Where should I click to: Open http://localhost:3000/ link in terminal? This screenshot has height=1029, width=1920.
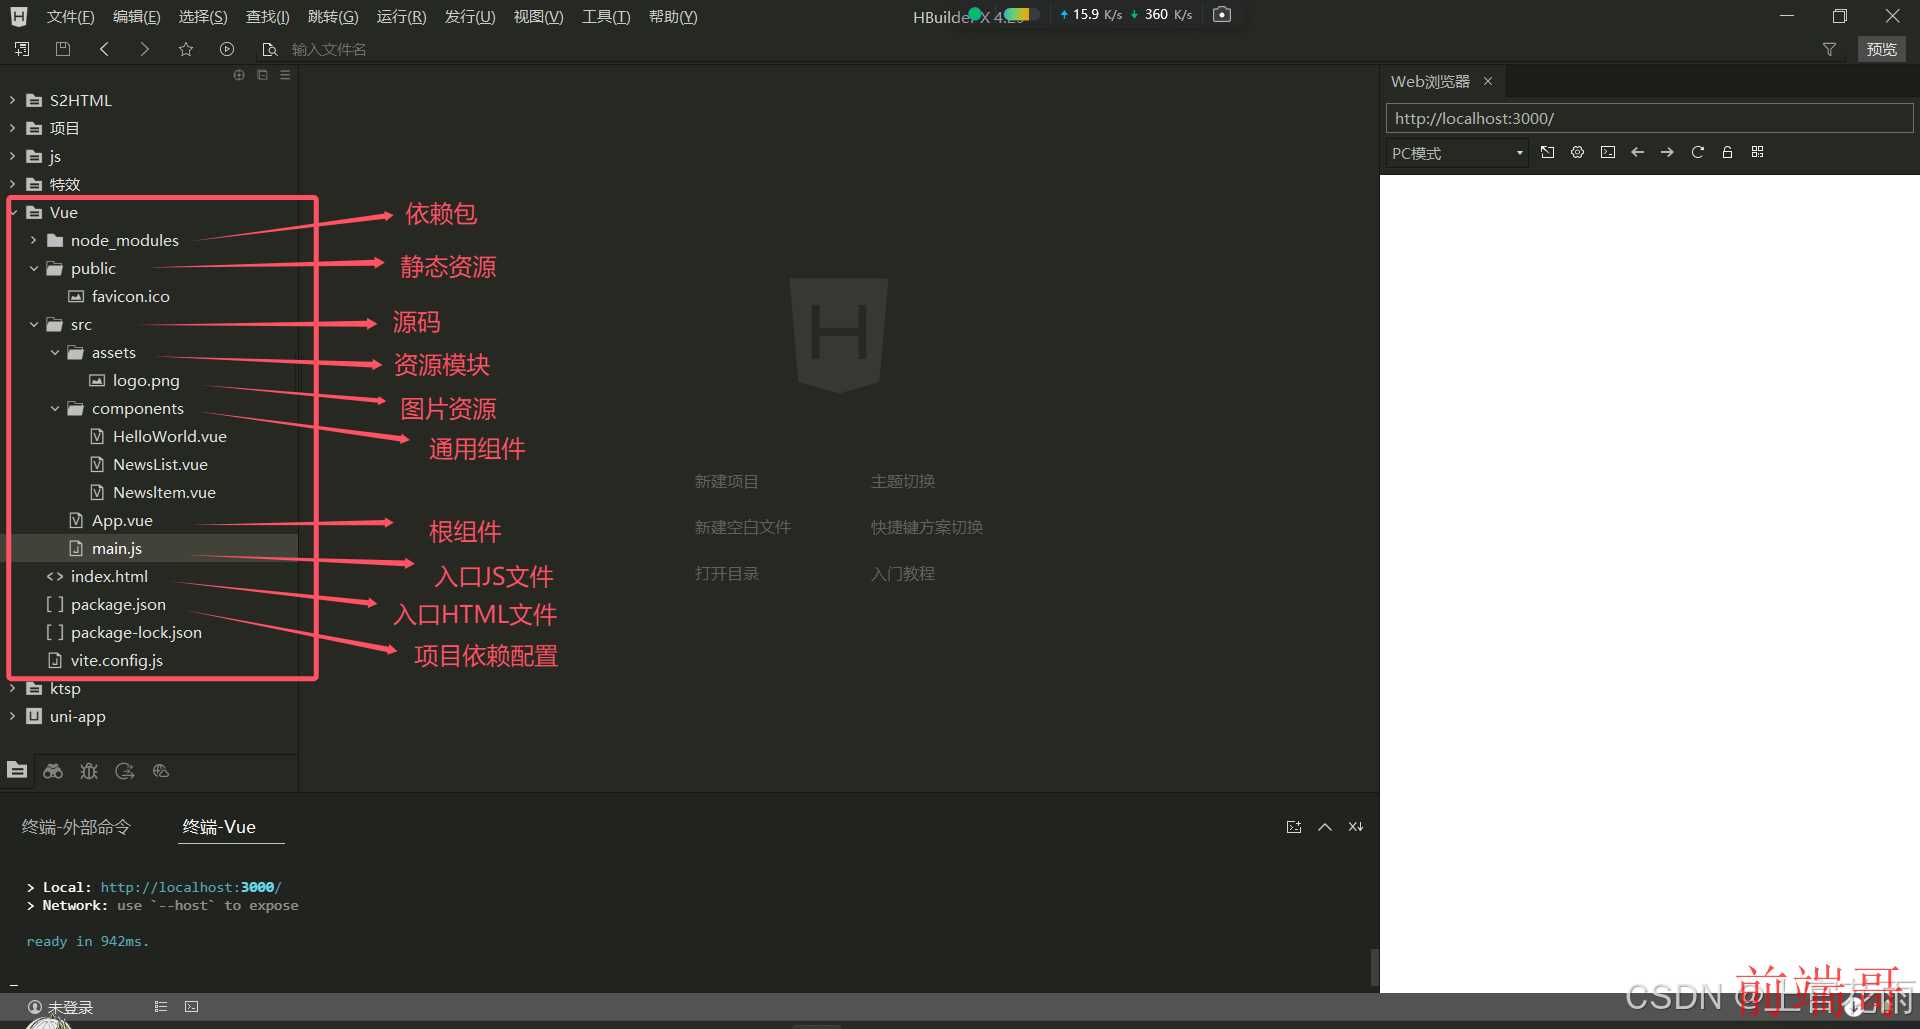pos(191,887)
